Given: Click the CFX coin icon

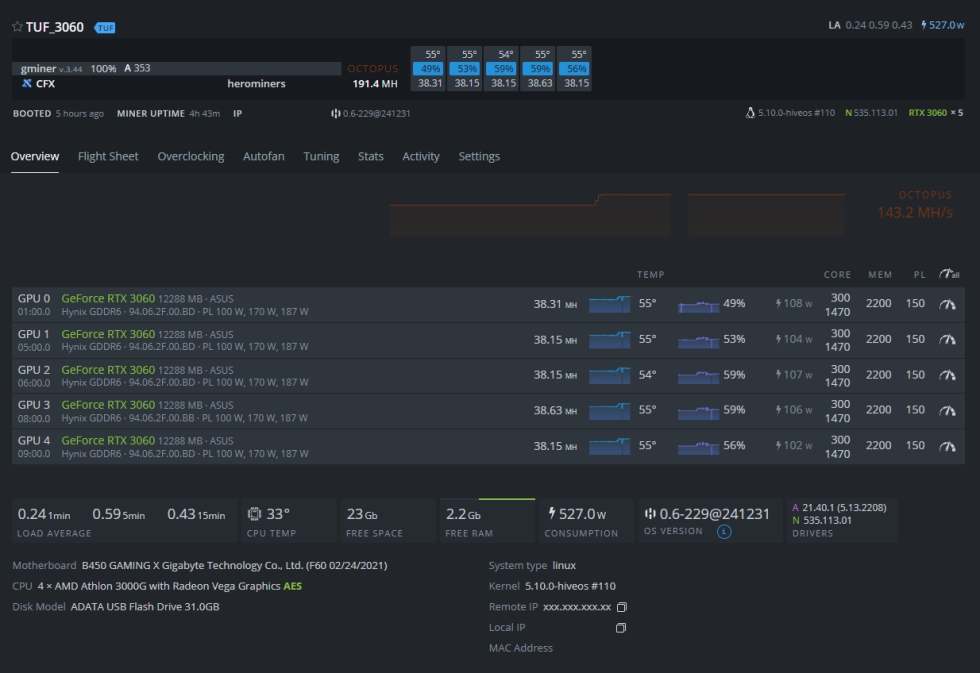Looking at the screenshot, I should [x=27, y=83].
